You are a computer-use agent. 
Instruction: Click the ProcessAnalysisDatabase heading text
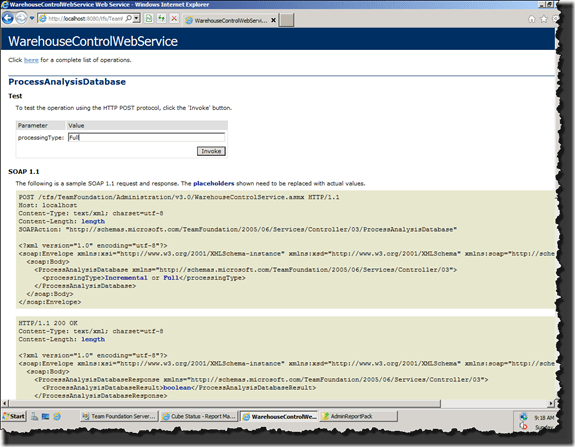click(67, 82)
